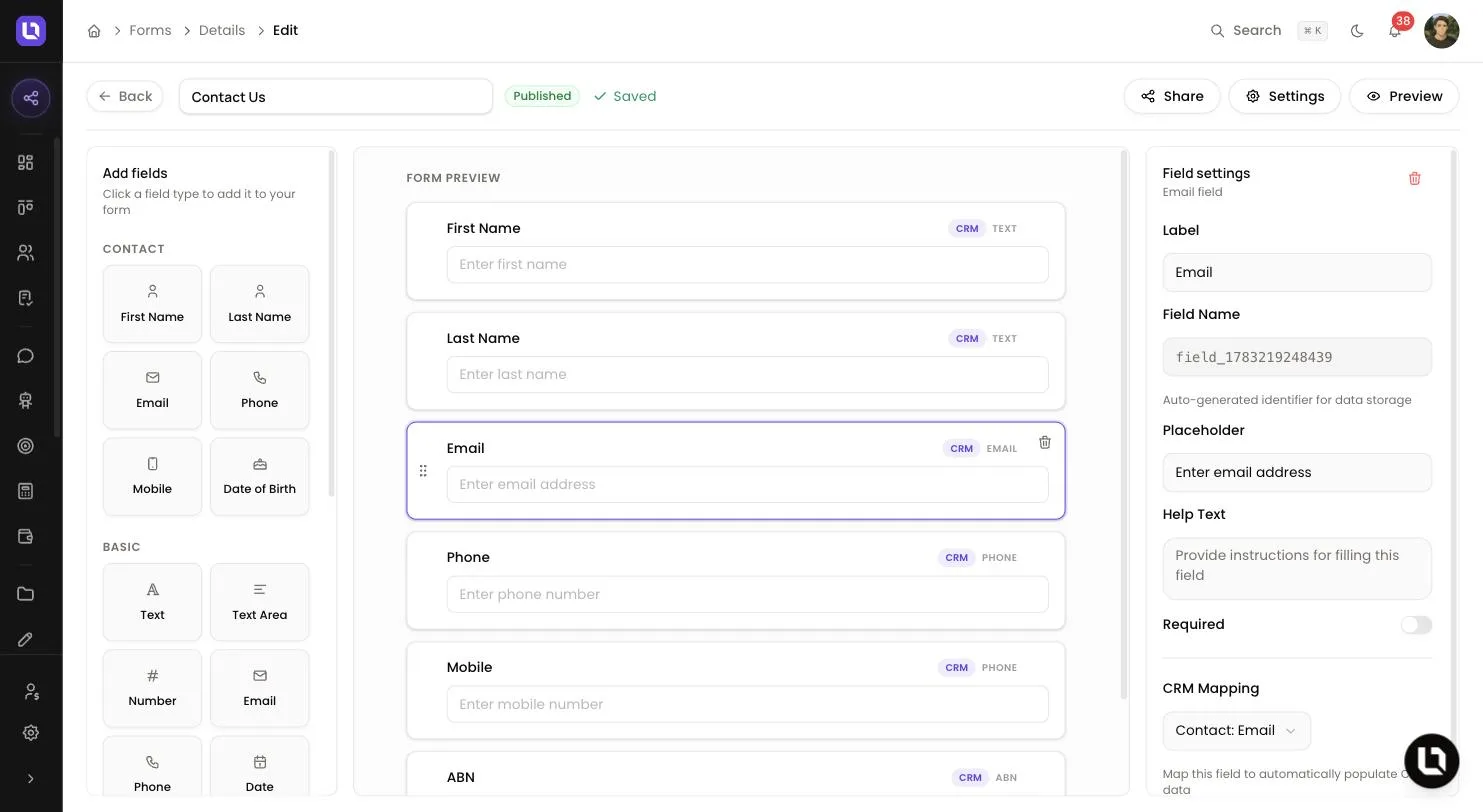
Task: Add a Text Area basic field
Action: click(260, 602)
